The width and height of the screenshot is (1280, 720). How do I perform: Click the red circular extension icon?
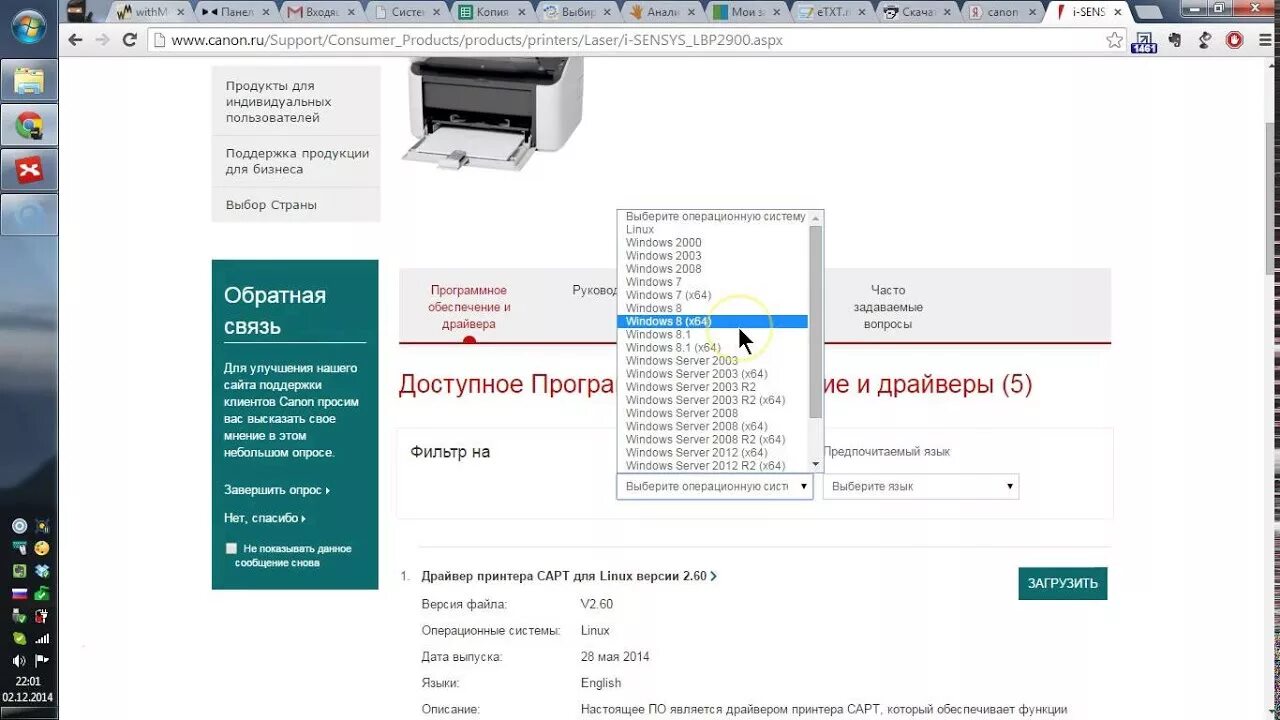pos(1234,40)
